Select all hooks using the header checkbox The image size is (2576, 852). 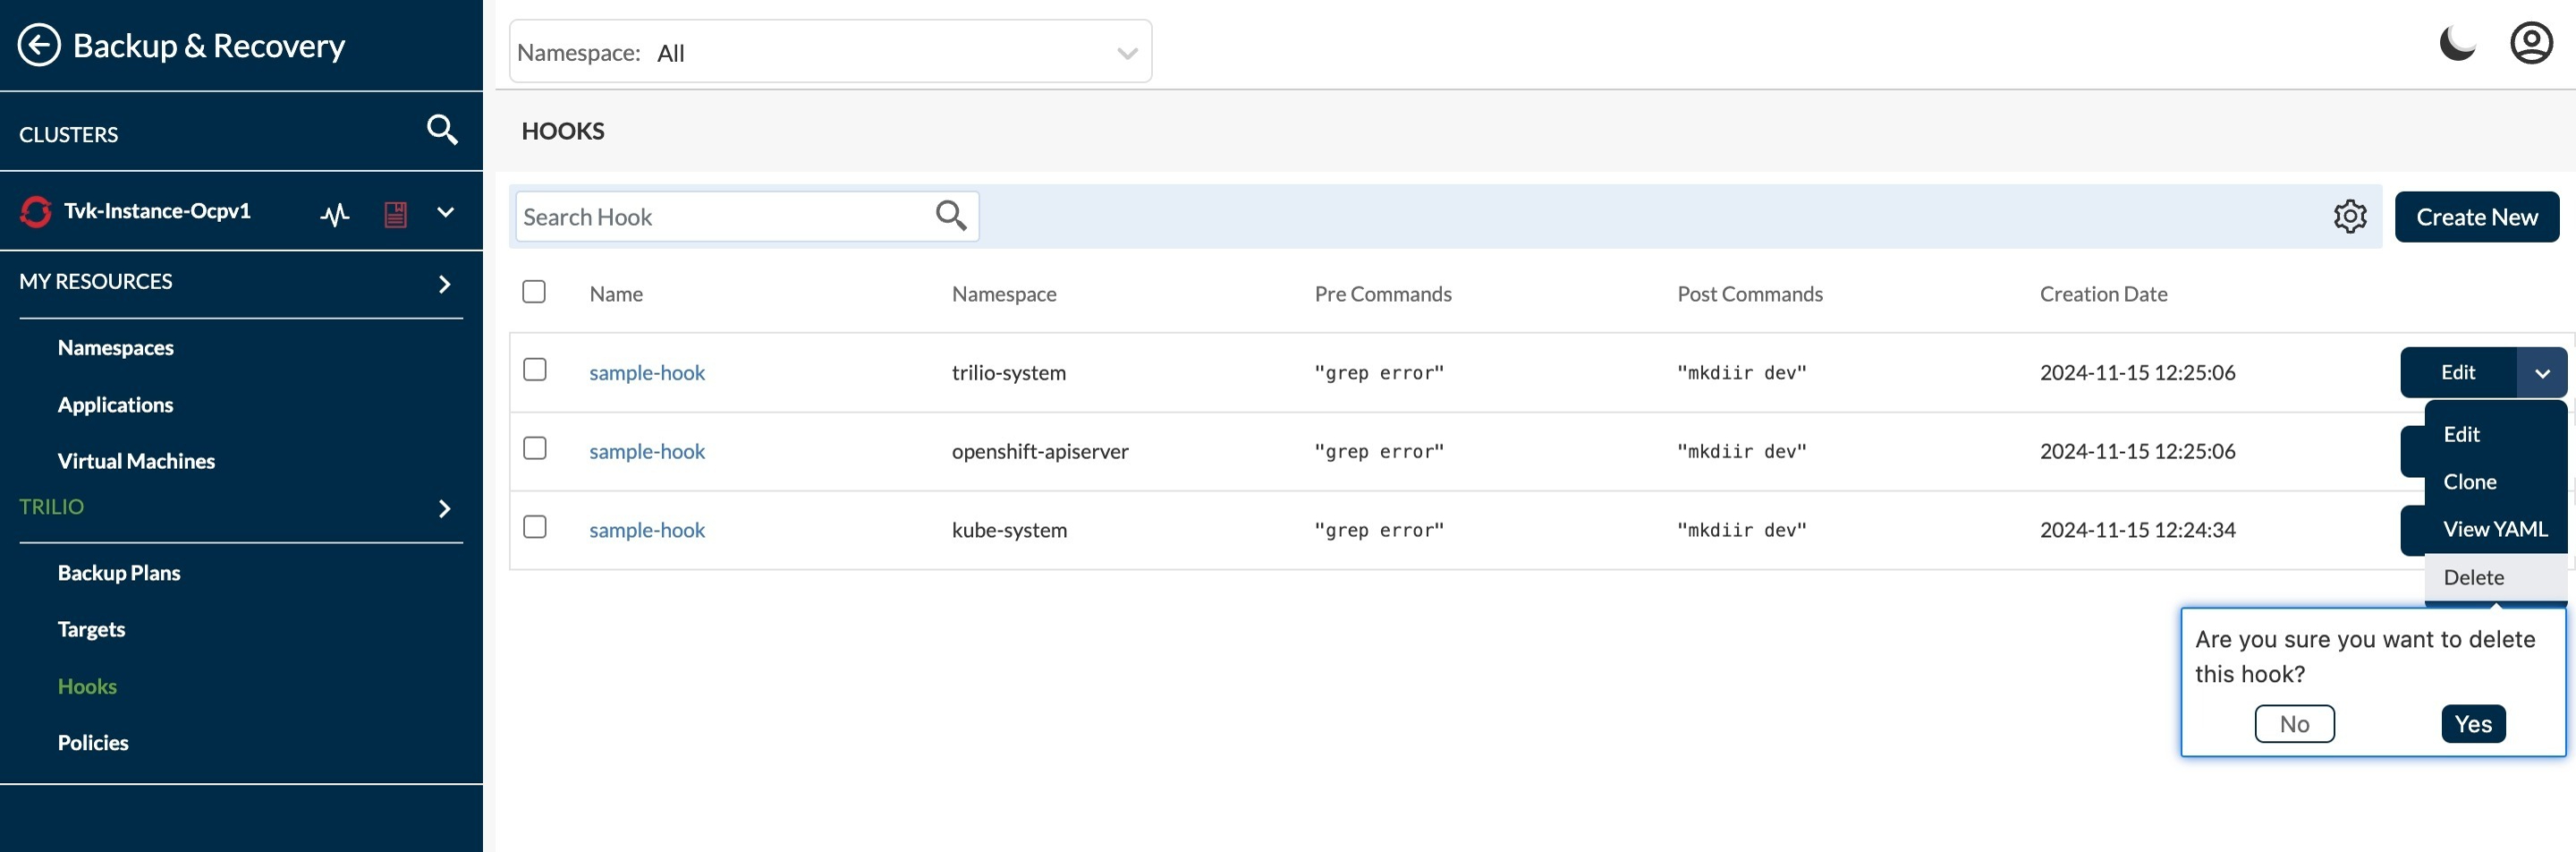(534, 291)
